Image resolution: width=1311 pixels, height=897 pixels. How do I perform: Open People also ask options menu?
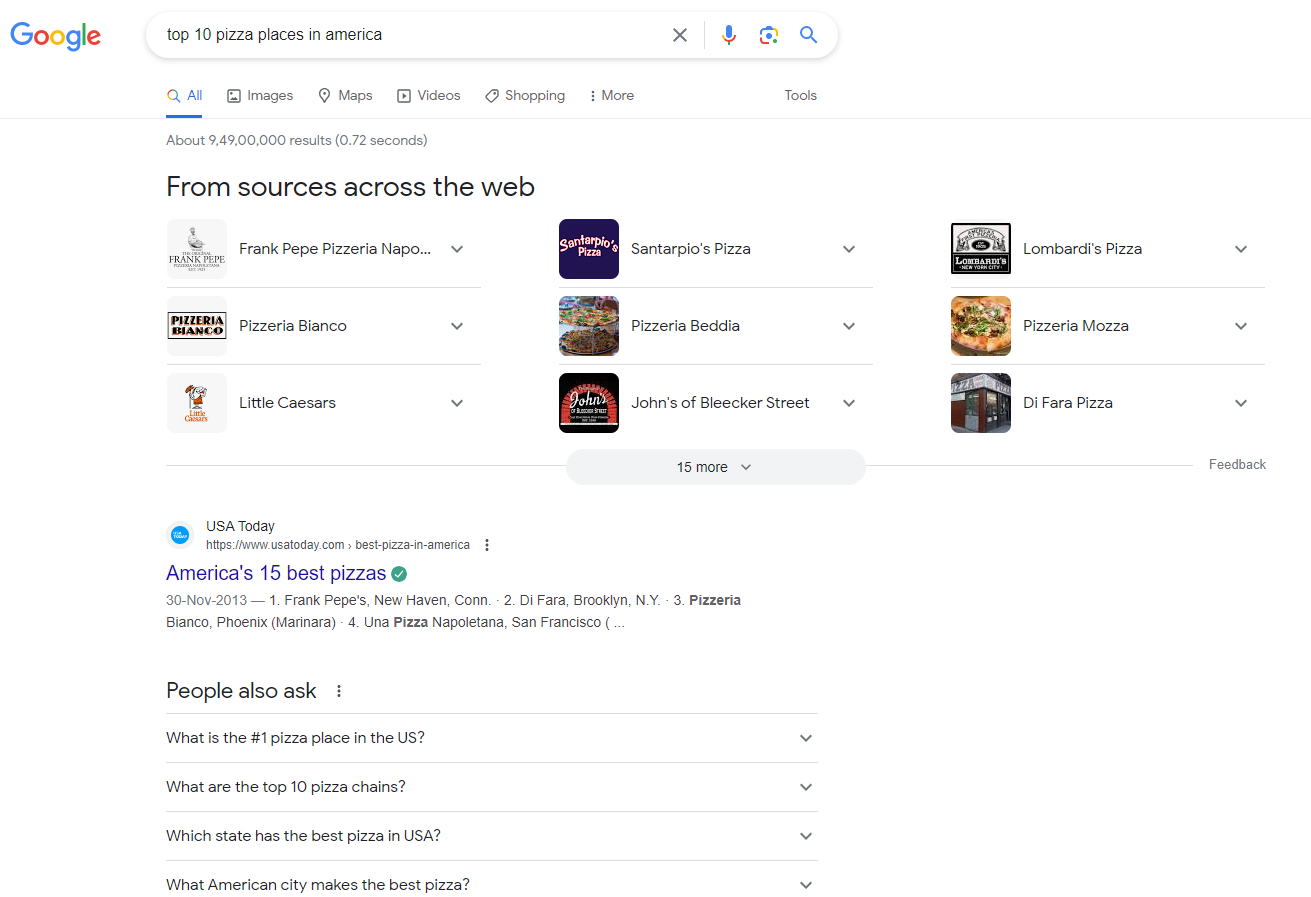[339, 691]
